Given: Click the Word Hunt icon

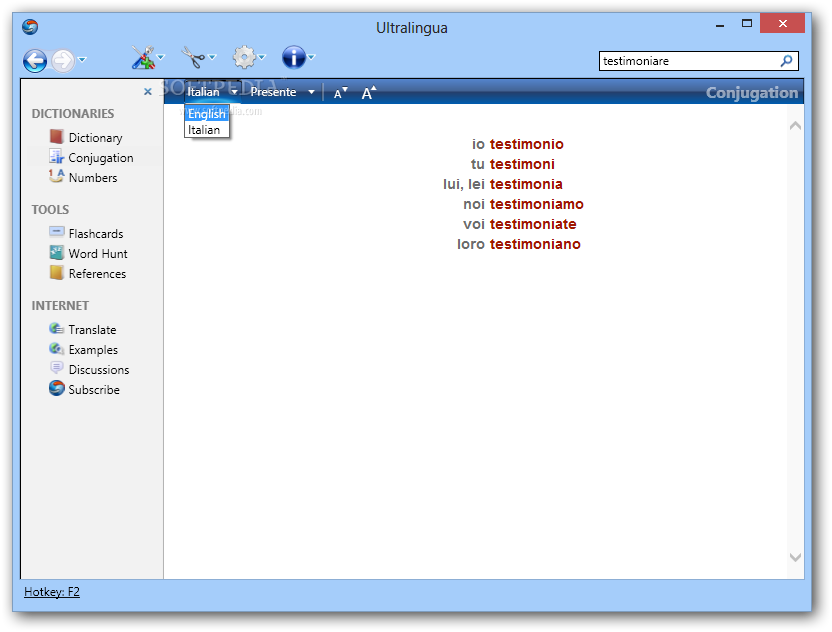Looking at the screenshot, I should click(56, 253).
